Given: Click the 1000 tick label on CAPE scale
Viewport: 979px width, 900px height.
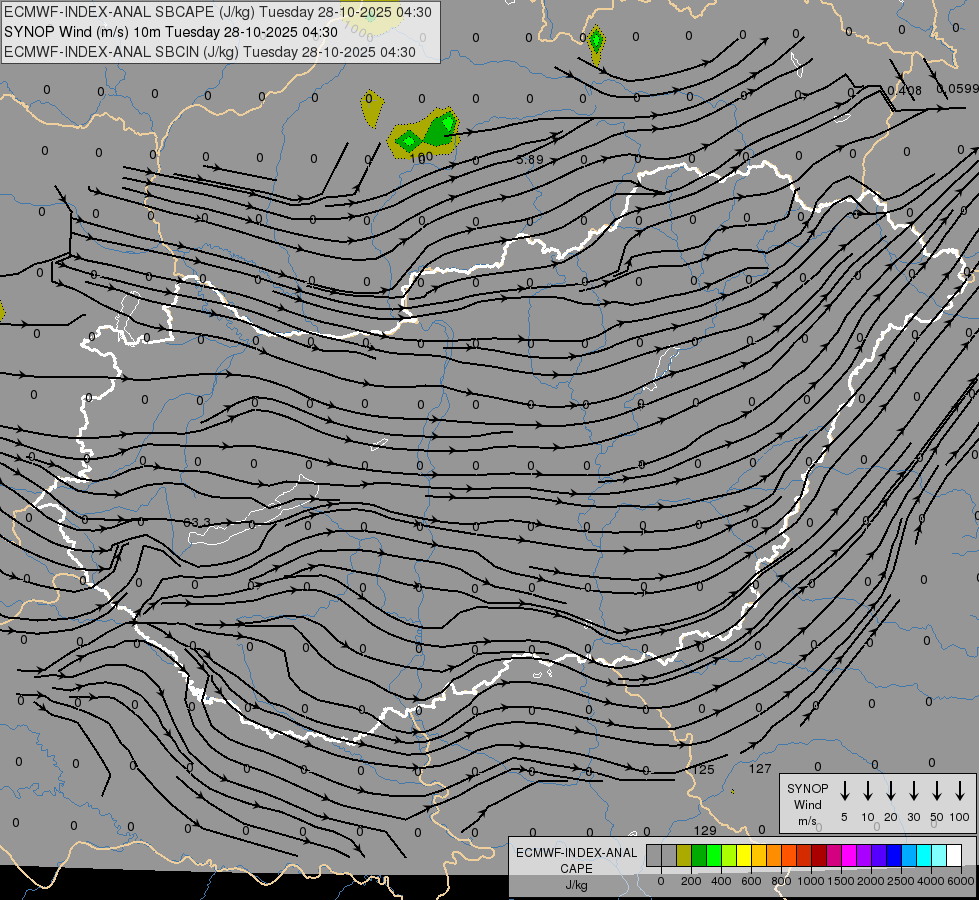Looking at the screenshot, I should coord(811,881).
